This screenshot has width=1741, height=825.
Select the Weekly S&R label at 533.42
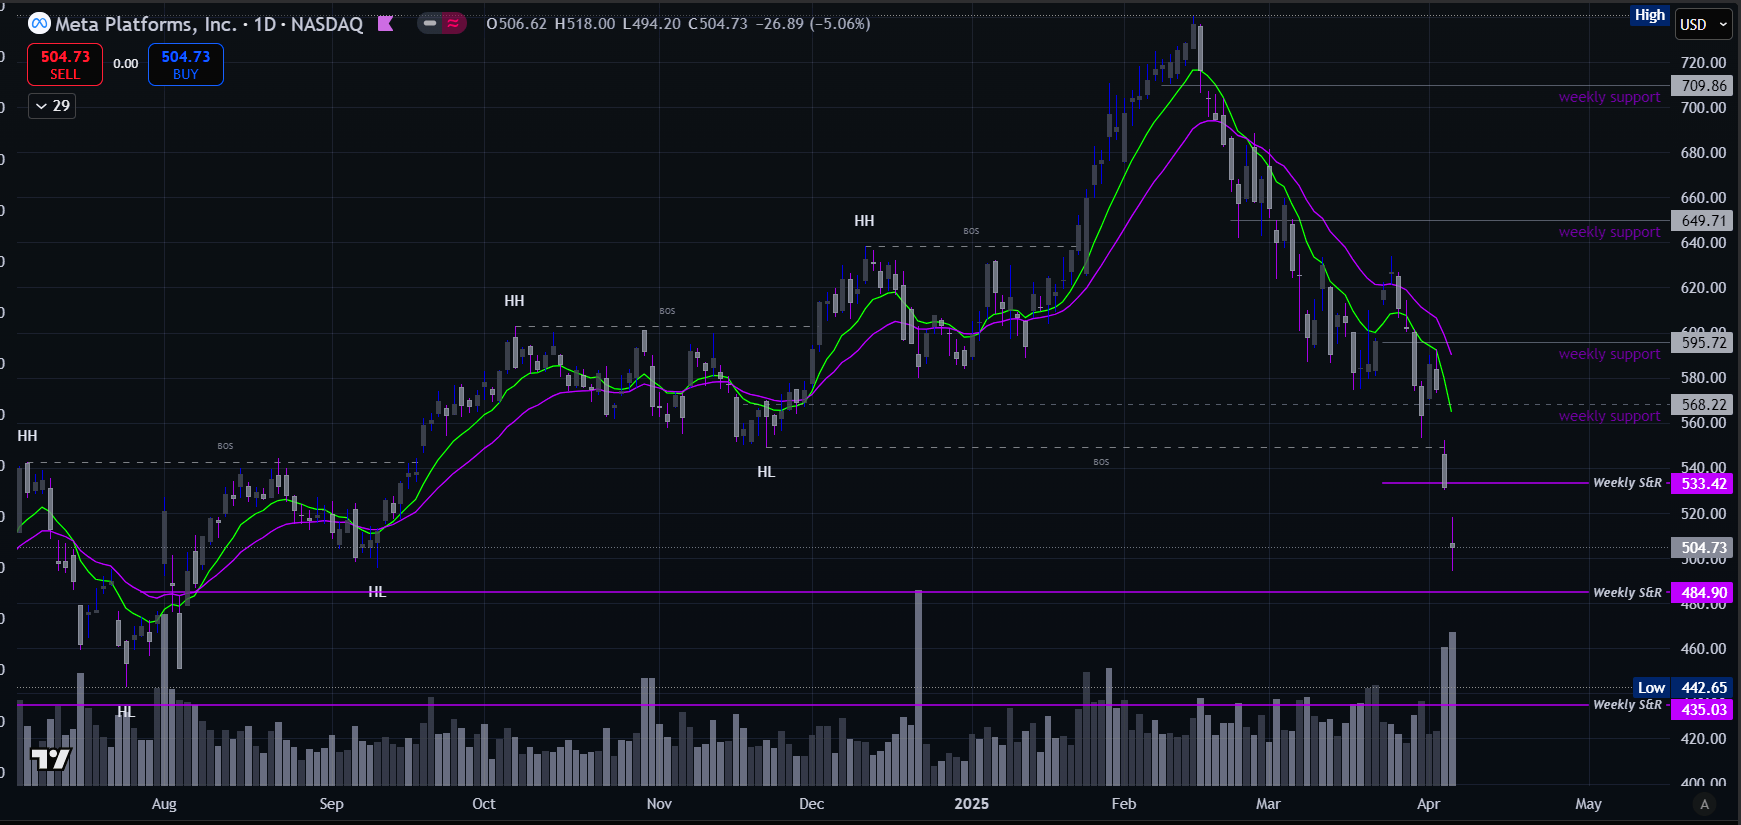coord(1627,483)
